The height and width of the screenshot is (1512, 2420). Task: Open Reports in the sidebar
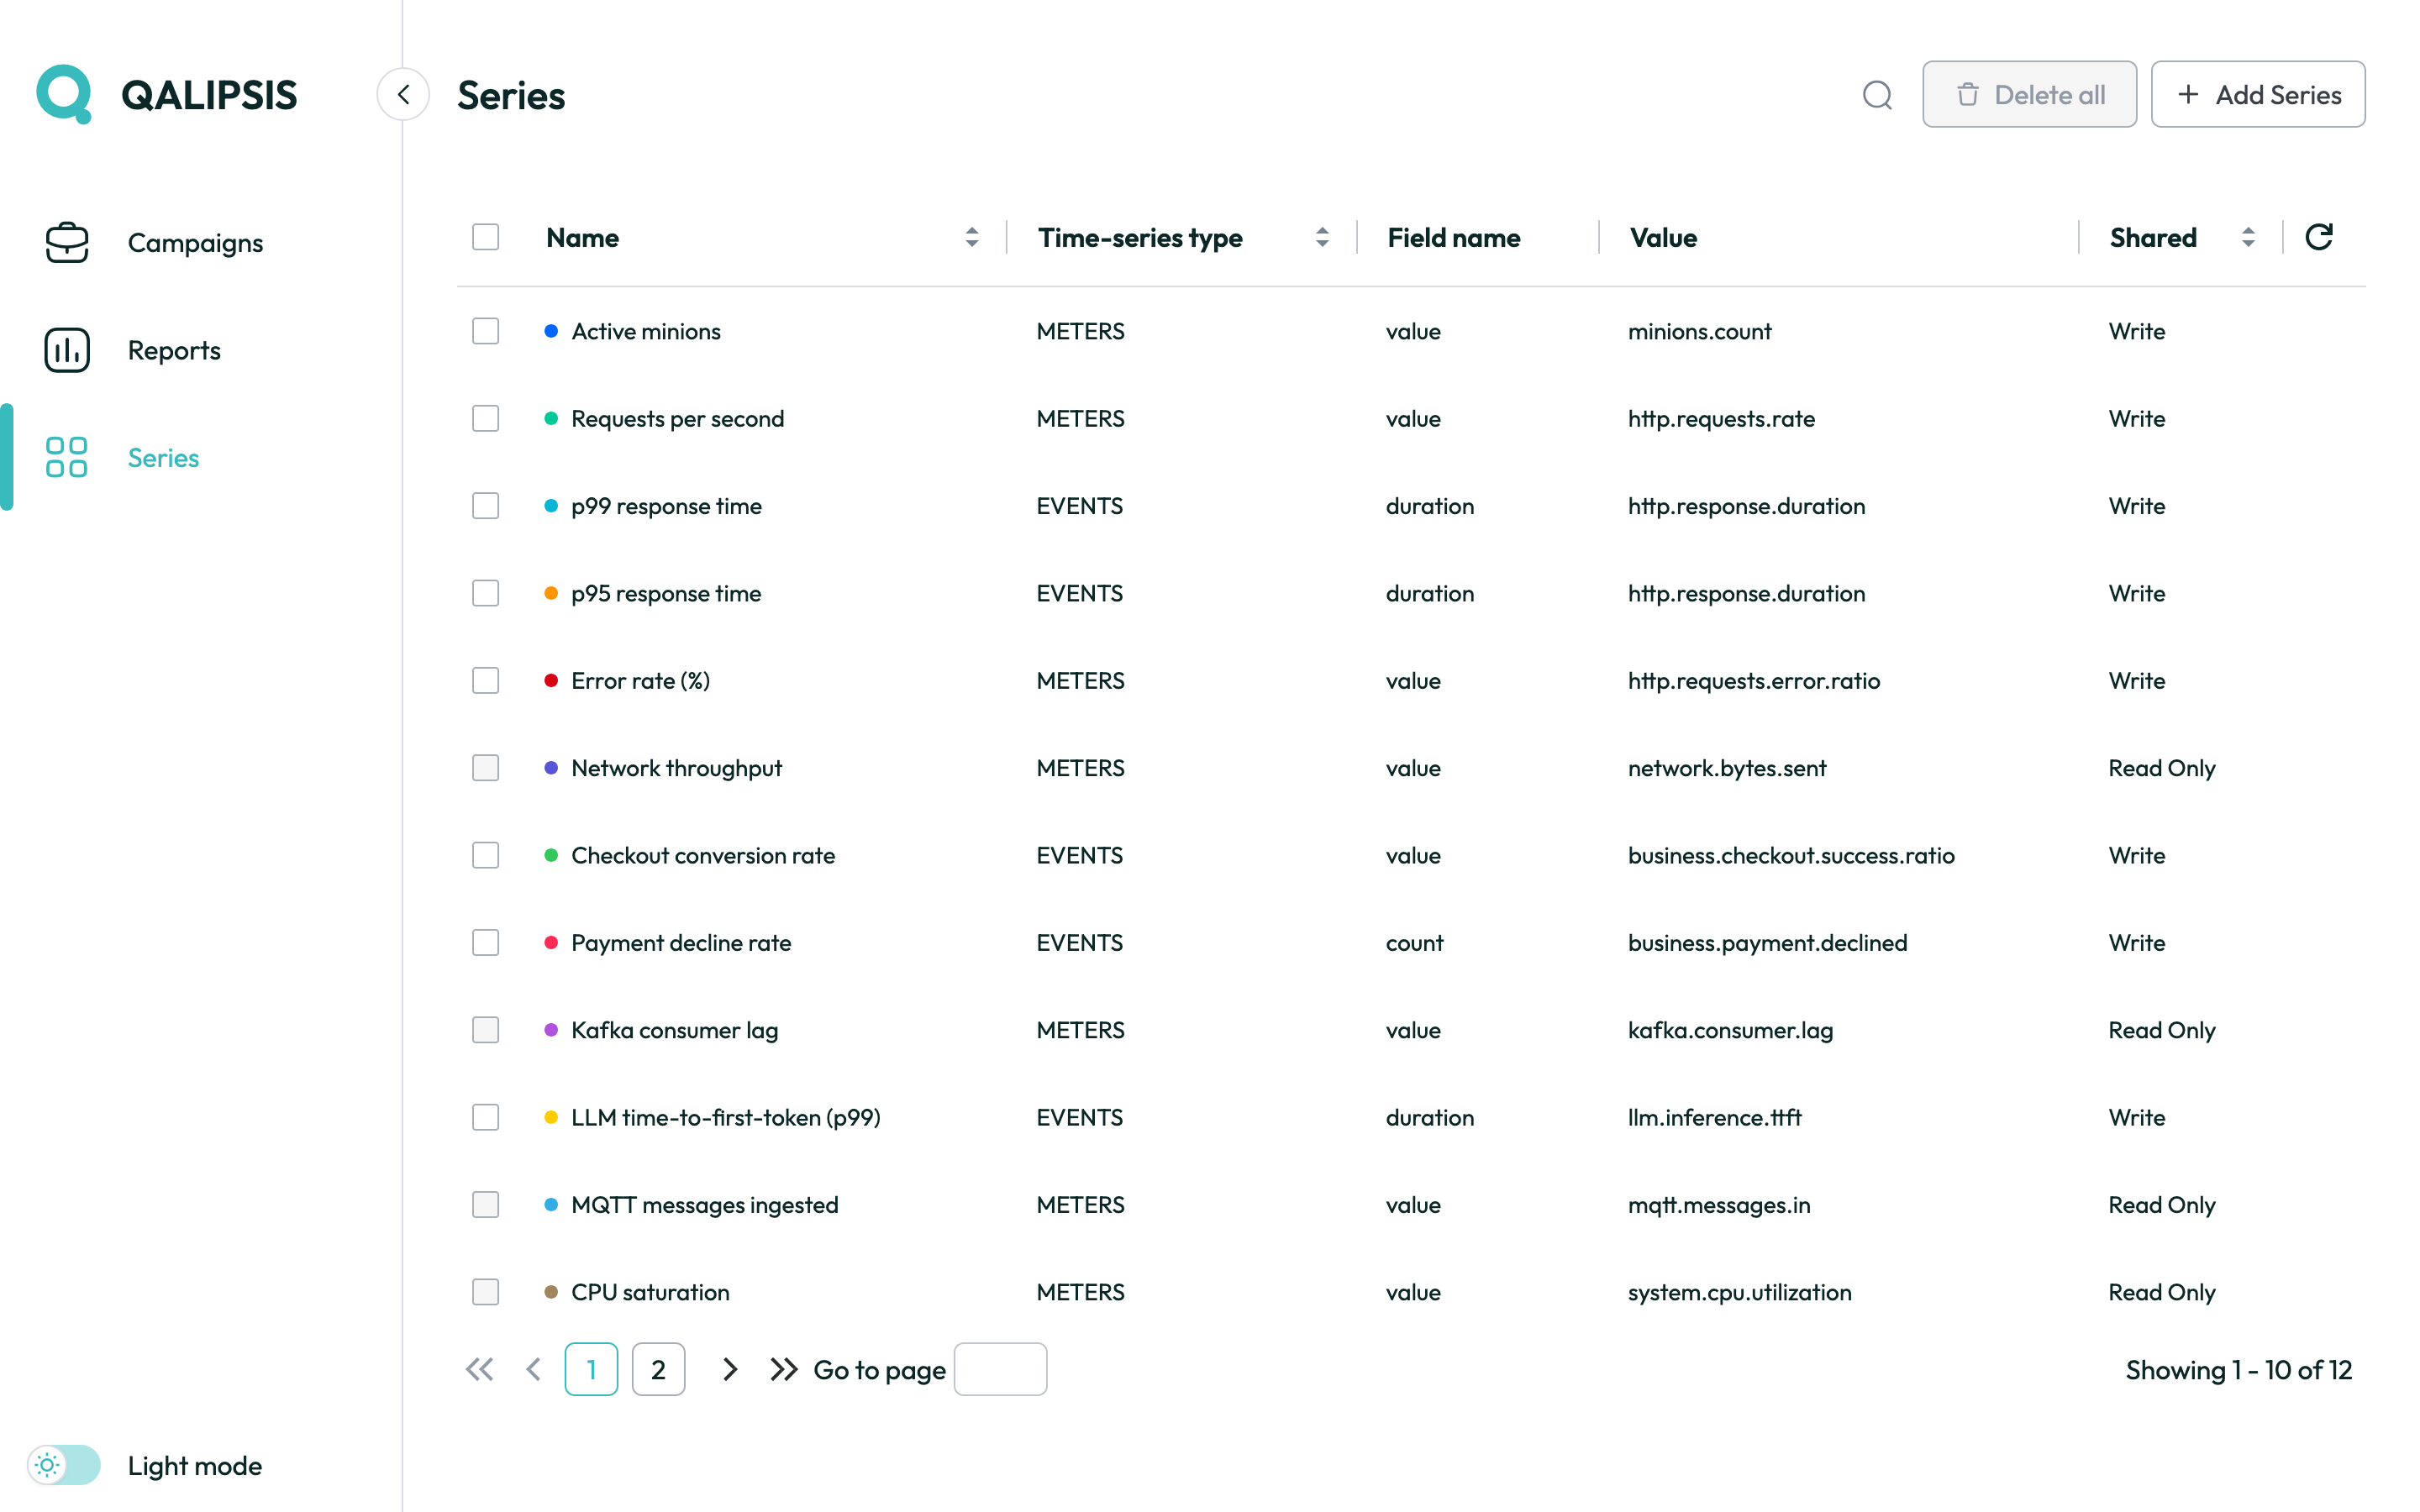point(174,350)
